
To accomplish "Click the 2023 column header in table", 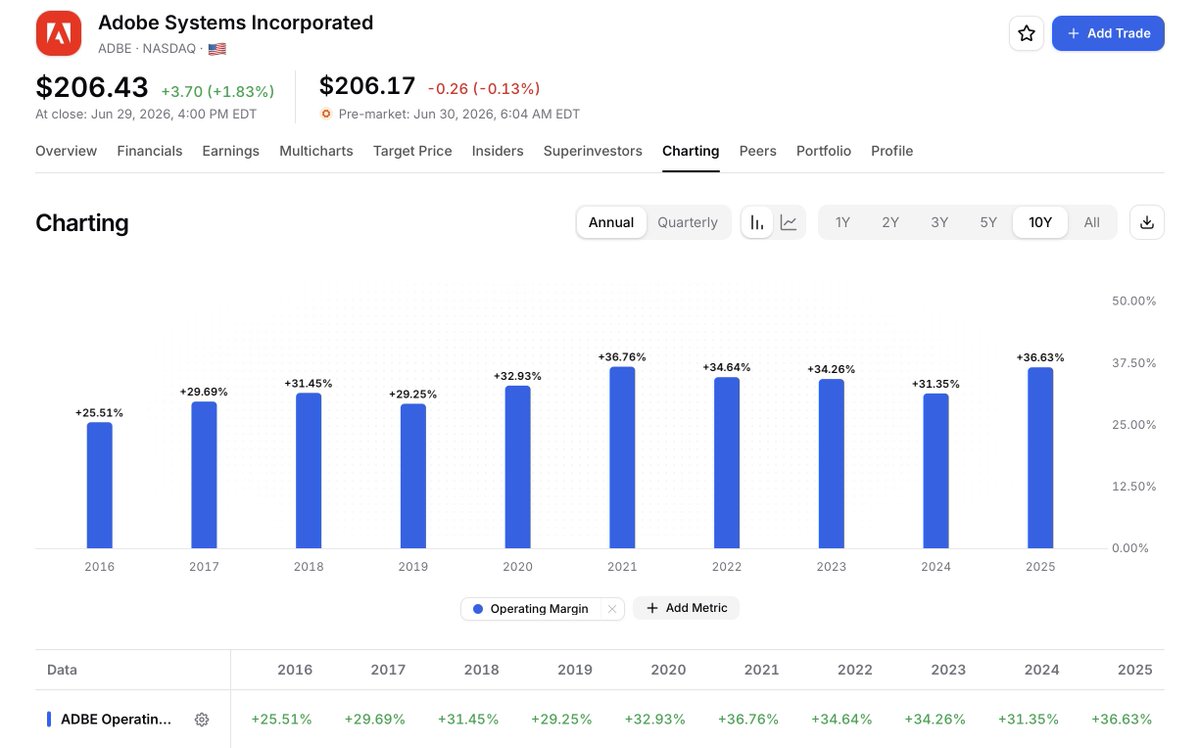I will [948, 670].
